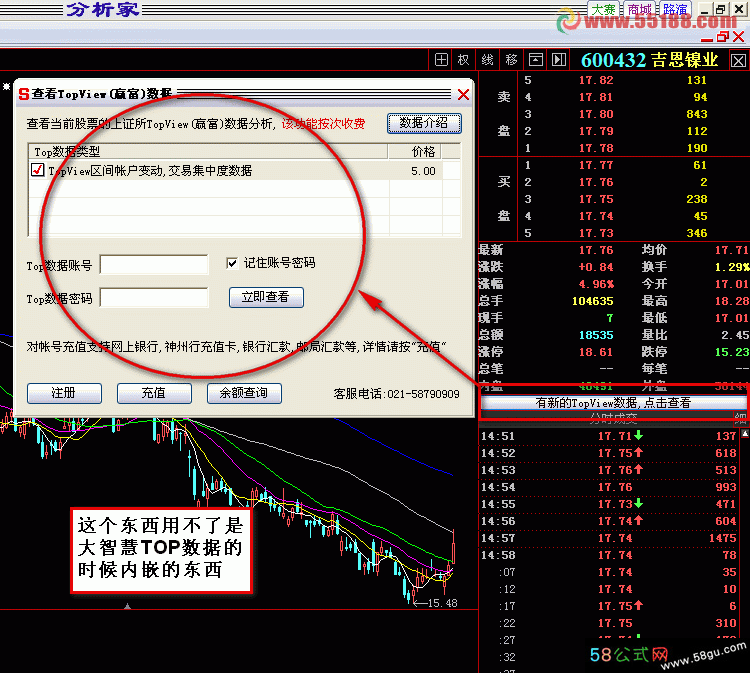Select the TopView区间帐户变动,交易集中度数据 row
This screenshot has height=673, width=750.
coord(244,170)
